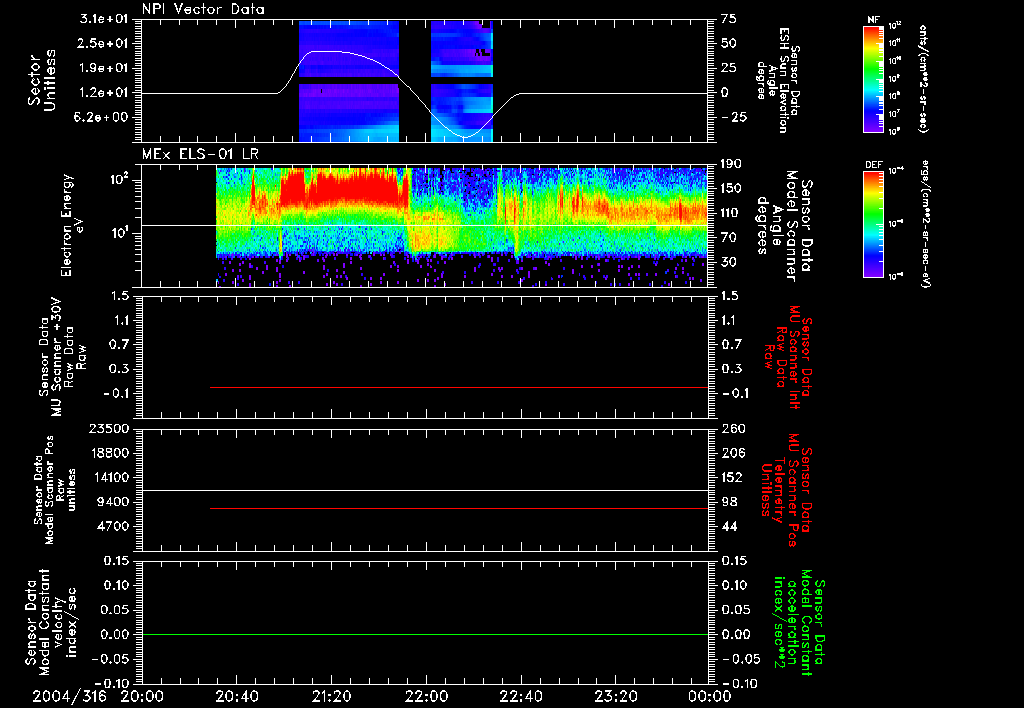Image resolution: width=1024 pixels, height=708 pixels.
Task: Click the "Electron Energy eV" axis label
Action: pyautogui.click(x=72, y=225)
